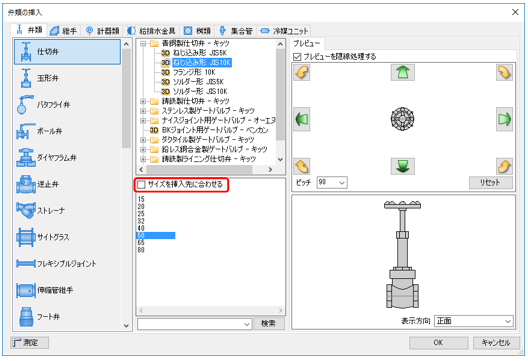Screen dimensions: 528x361
Task: Click the bottom-left yellow rotation arrow
Action: pyautogui.click(x=302, y=166)
